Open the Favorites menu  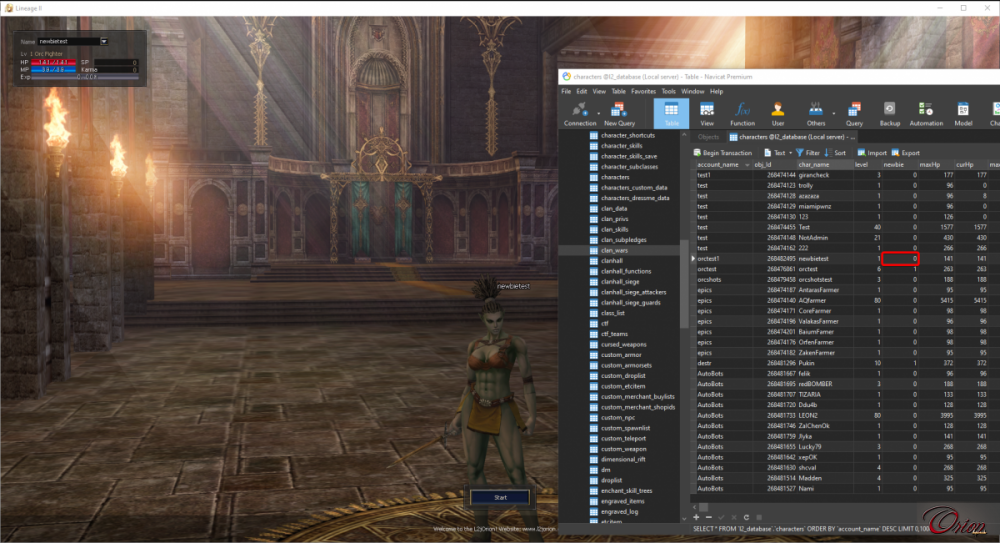coord(643,91)
